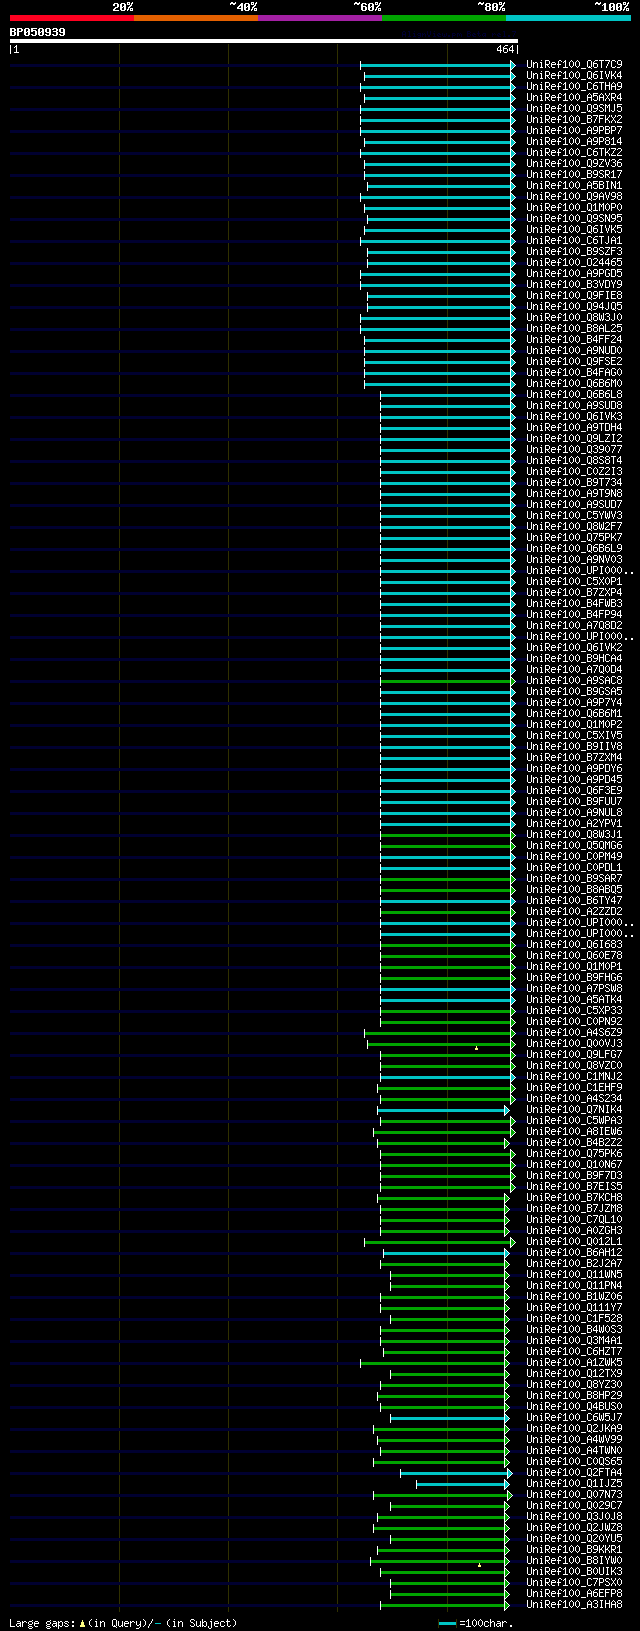The image size is (640, 1631).
Task: Click the purple ~60% identity legend segment
Action: (319, 18)
